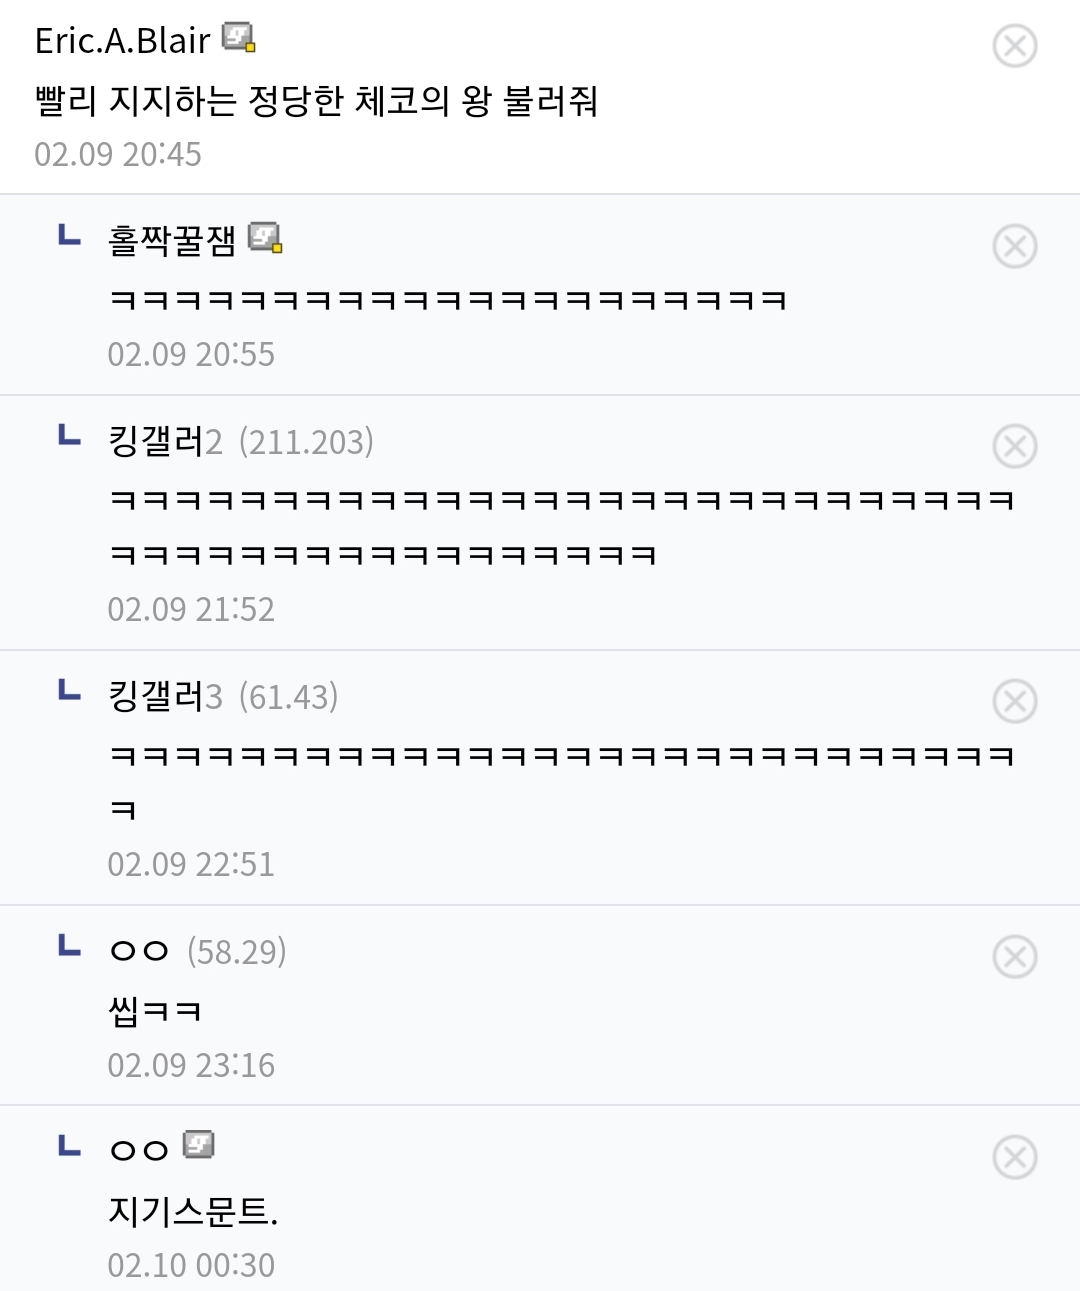Tap the reply text 지기스문트.
The height and width of the screenshot is (1291, 1080).
pos(193,1212)
